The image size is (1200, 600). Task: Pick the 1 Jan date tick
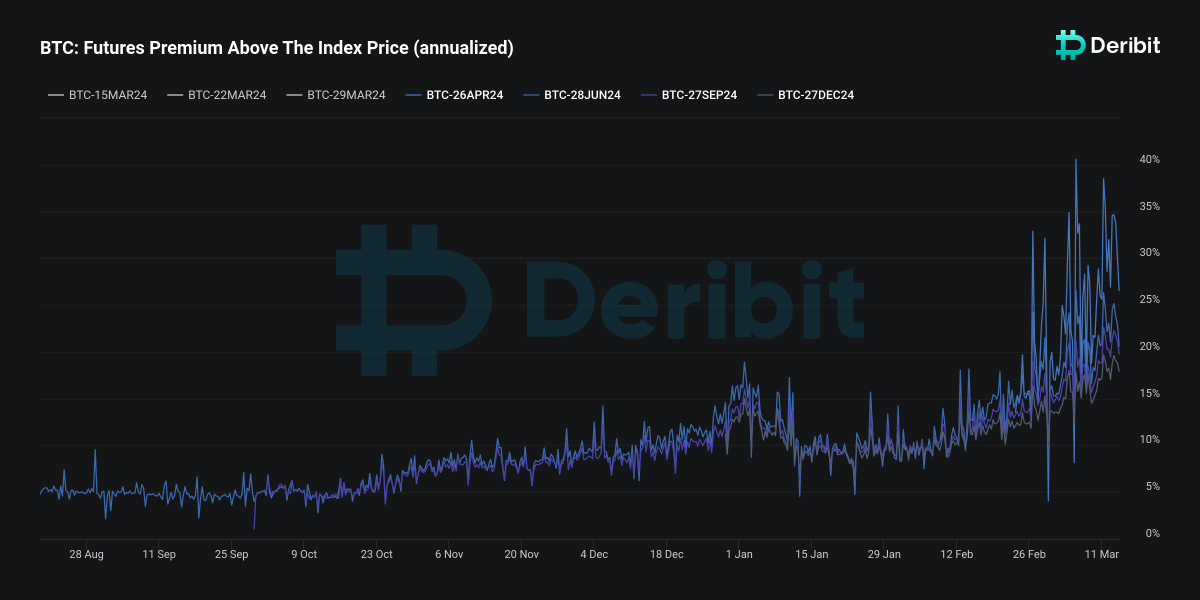(x=739, y=554)
